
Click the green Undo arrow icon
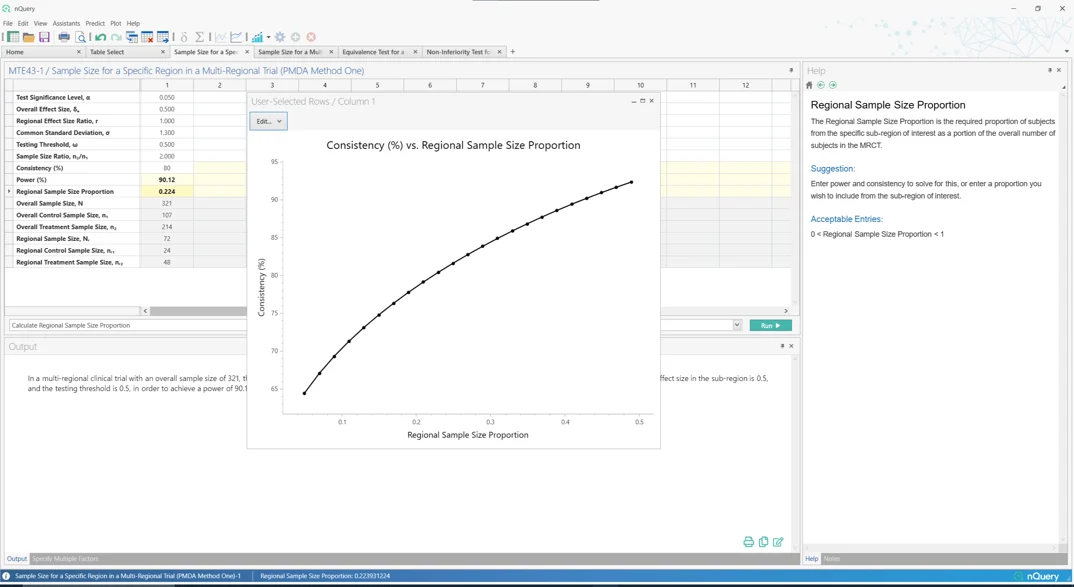[100, 37]
